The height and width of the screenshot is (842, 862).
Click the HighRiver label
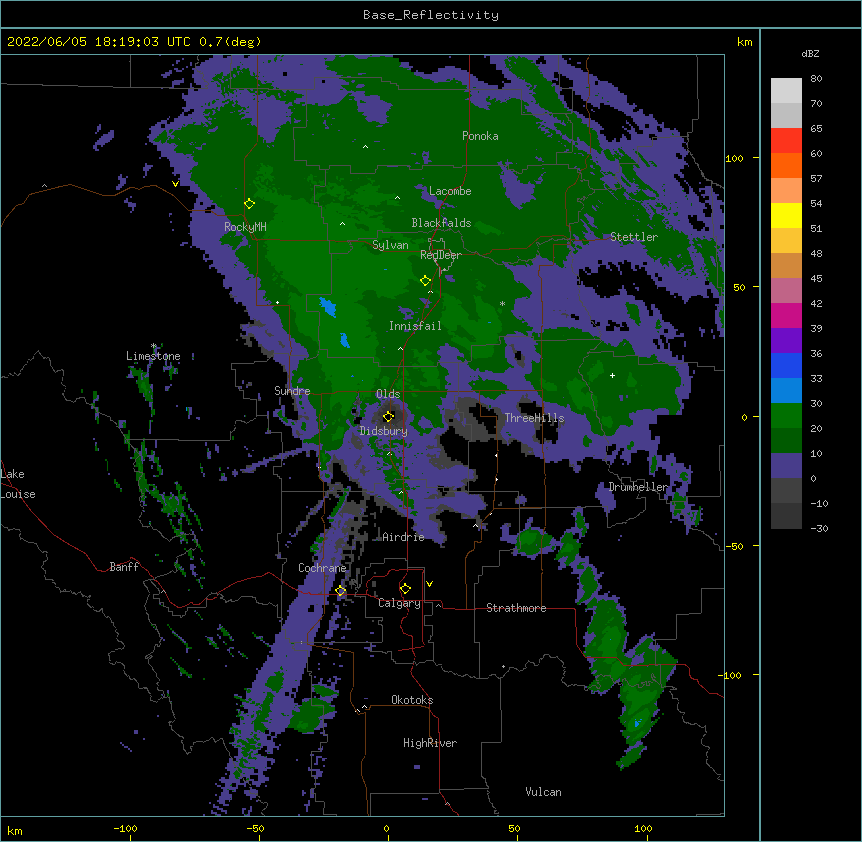430,743
